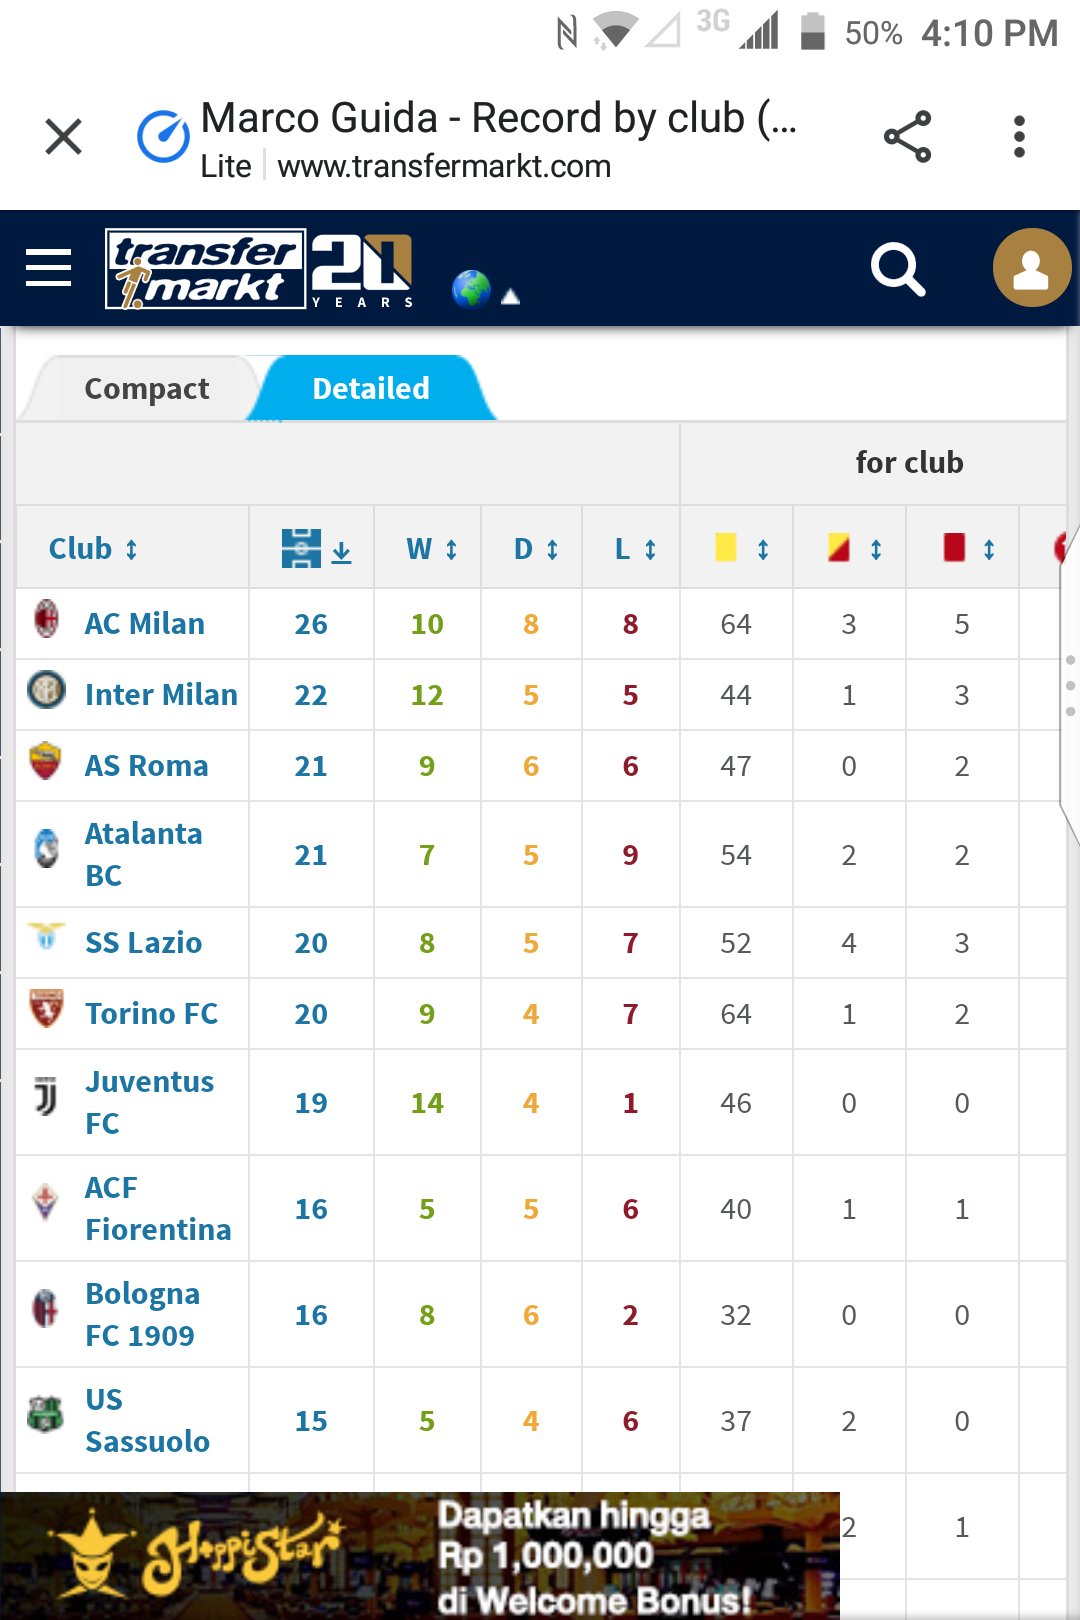The width and height of the screenshot is (1080, 1620).
Task: Share this page via share icon
Action: [x=907, y=137]
